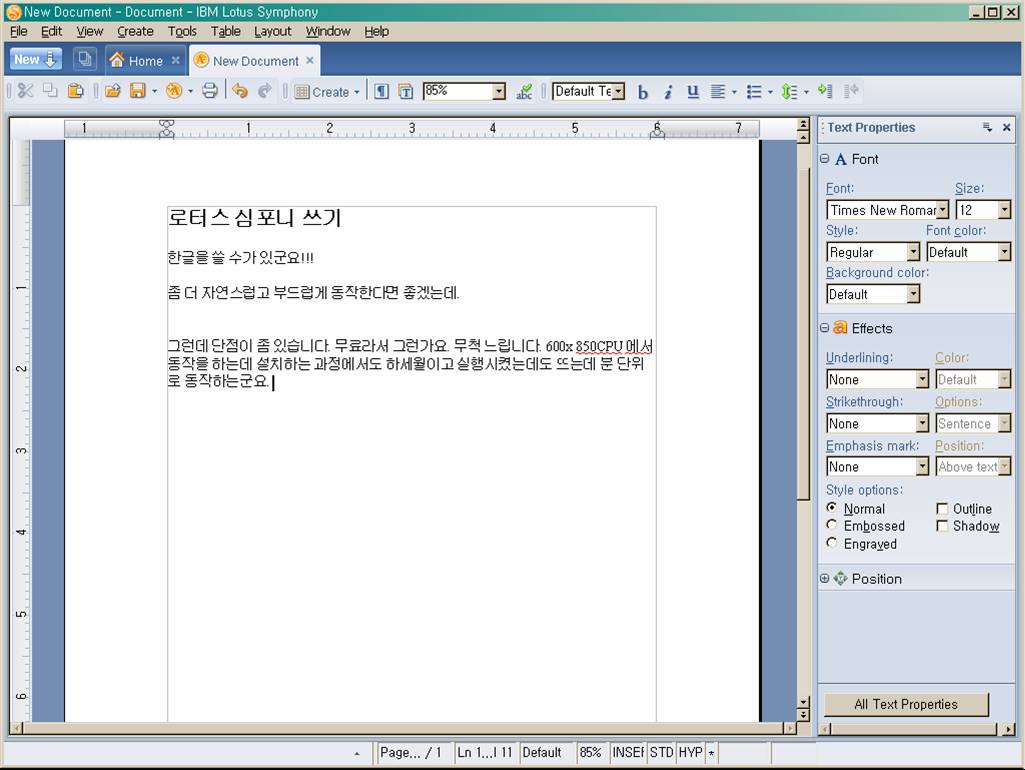1025x770 pixels.
Task: Open the Emphasis mark dropdown
Action: [x=922, y=467]
